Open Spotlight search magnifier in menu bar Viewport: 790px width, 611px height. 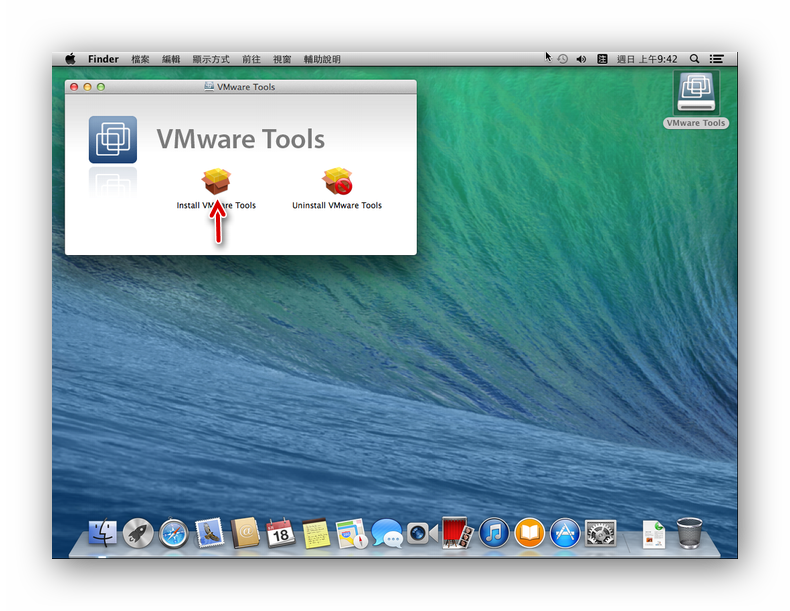click(x=694, y=59)
